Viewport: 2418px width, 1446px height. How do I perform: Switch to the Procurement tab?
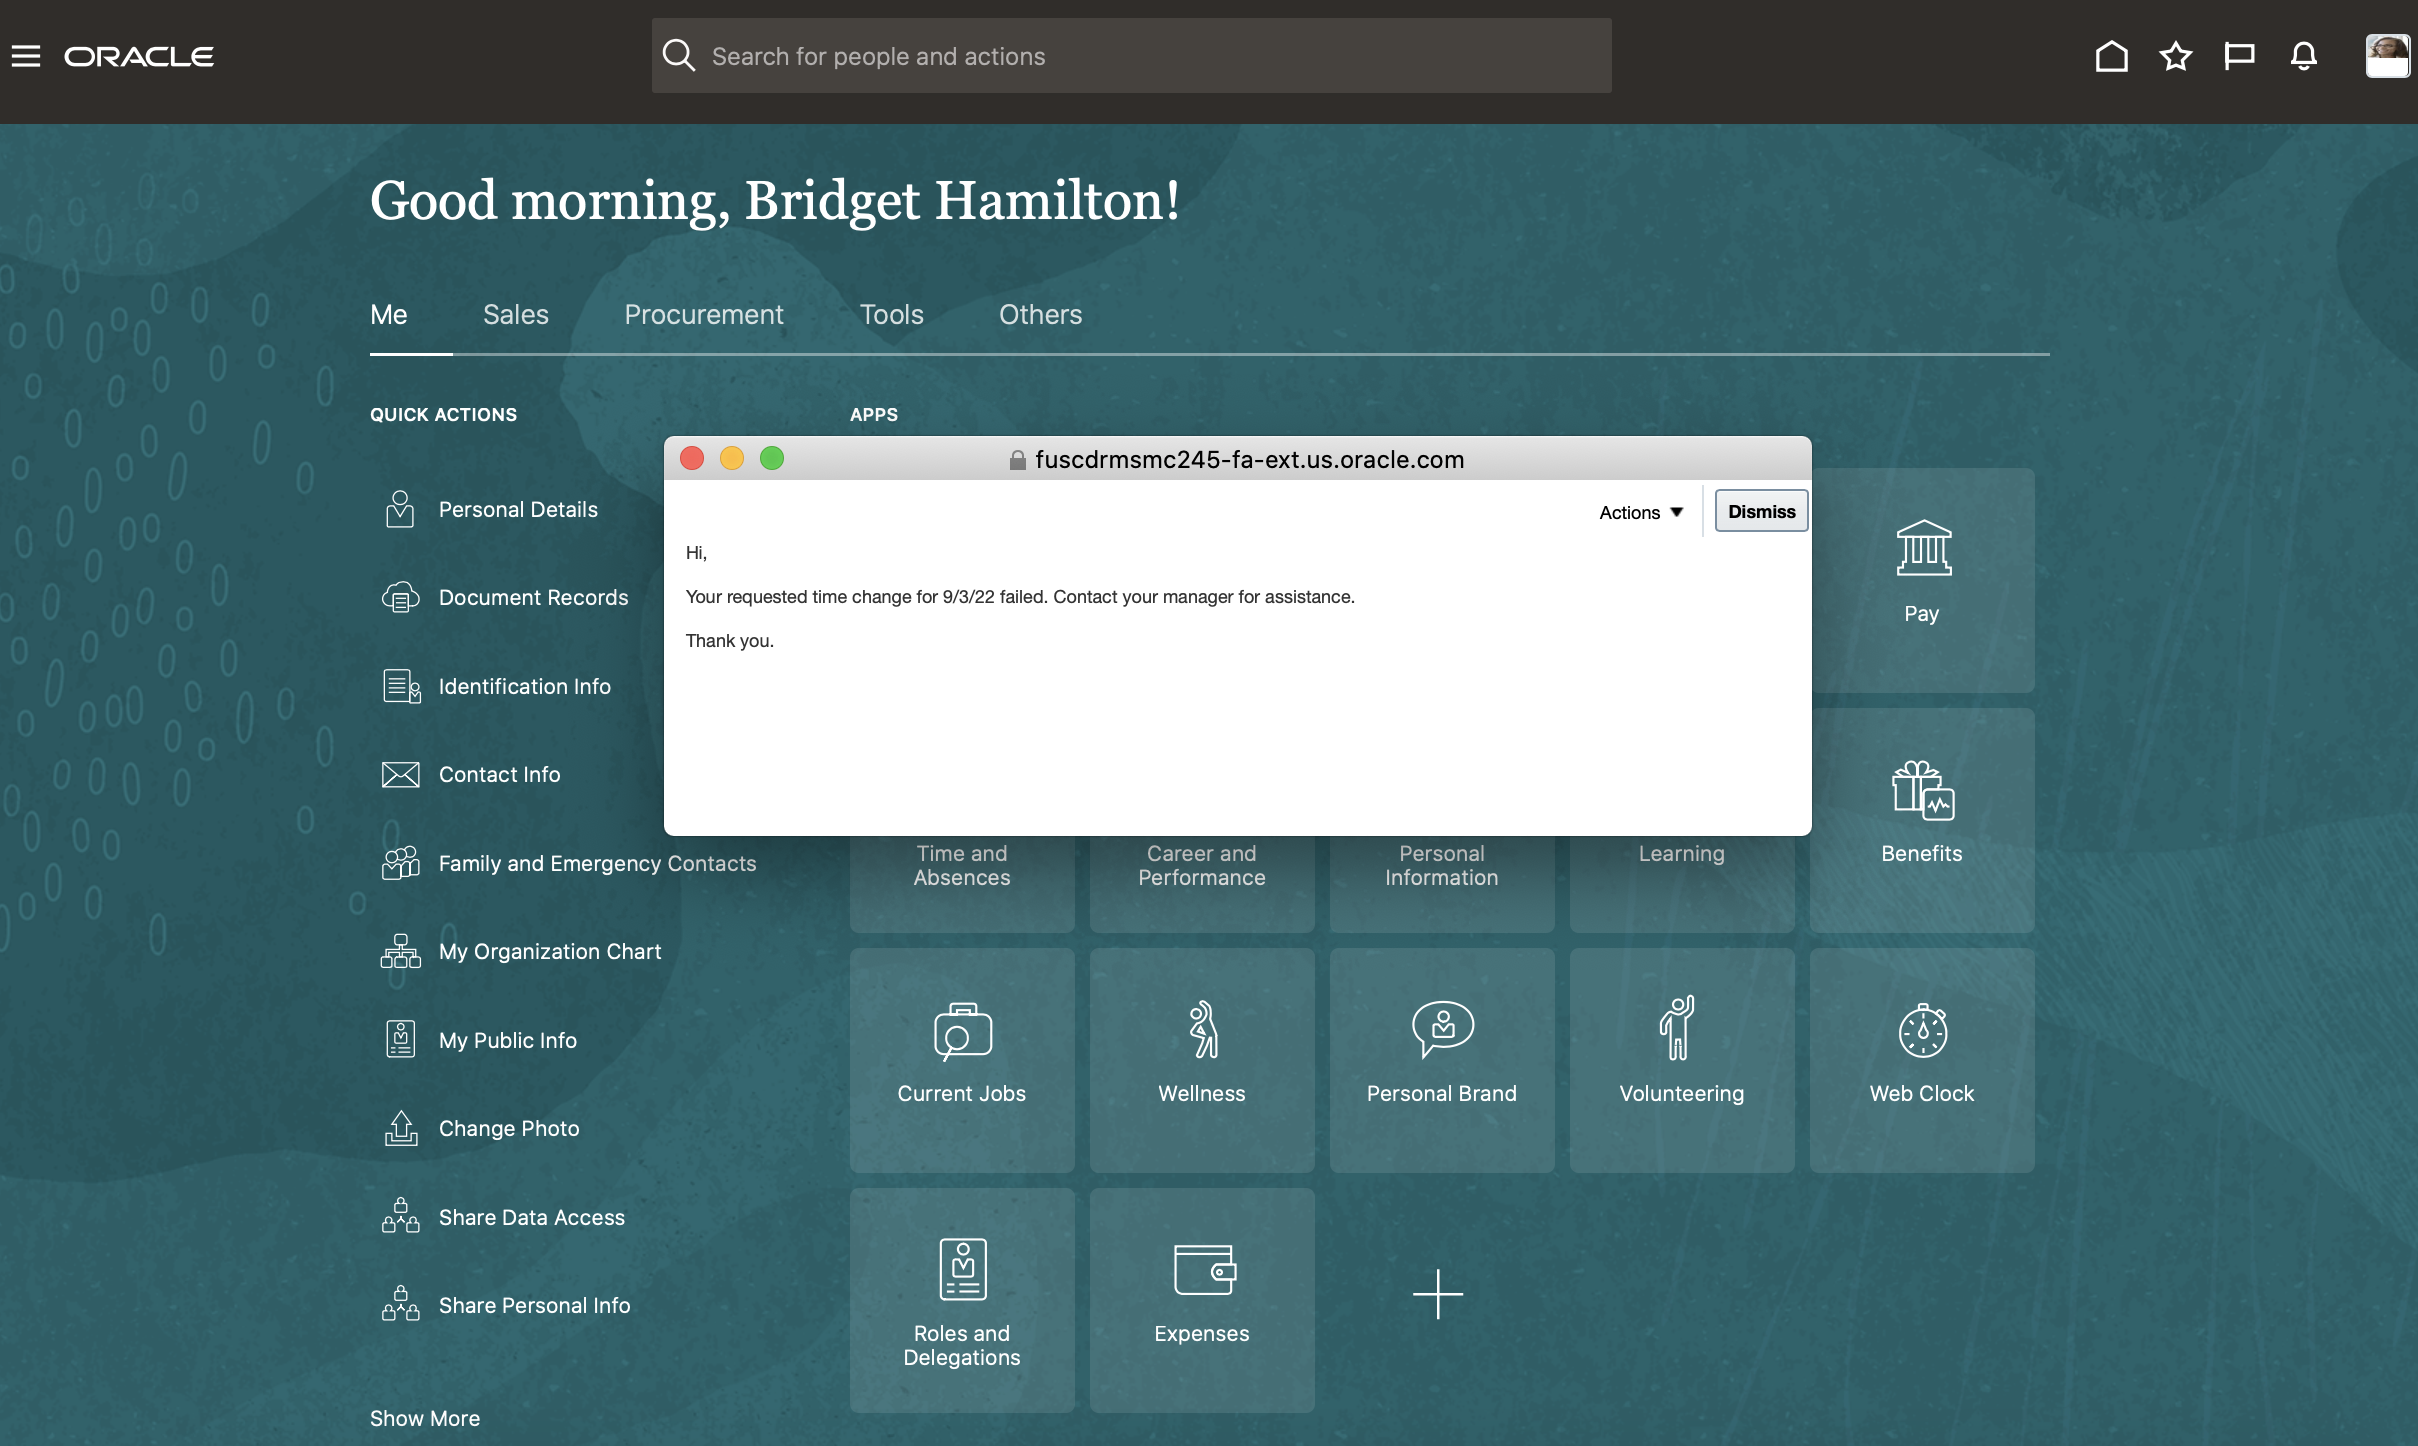(703, 315)
